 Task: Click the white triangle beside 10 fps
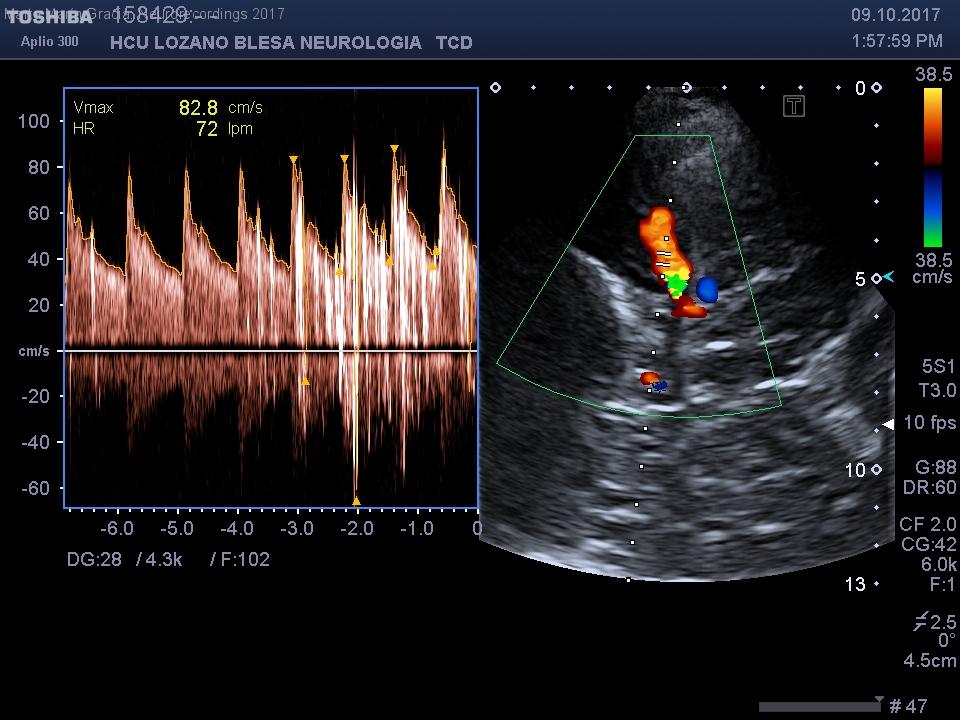click(x=888, y=424)
